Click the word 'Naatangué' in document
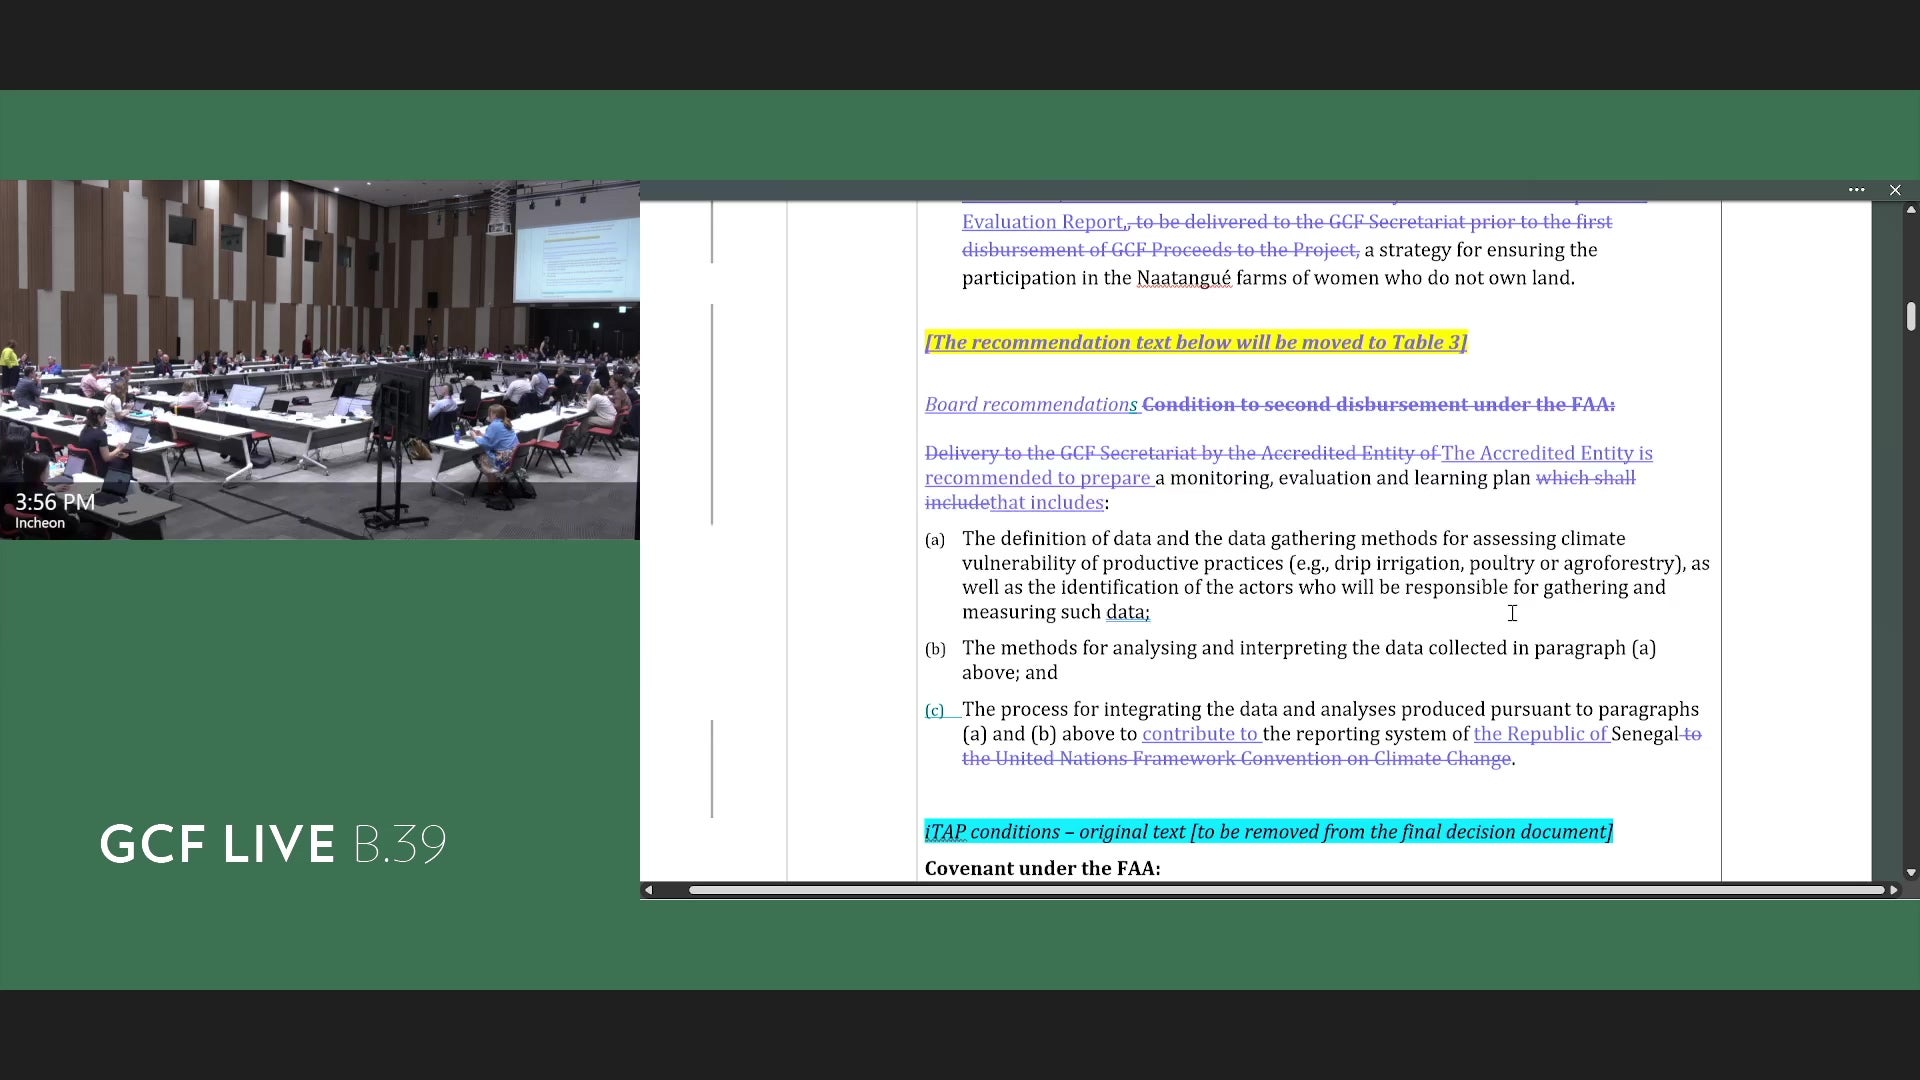 pos(1184,278)
